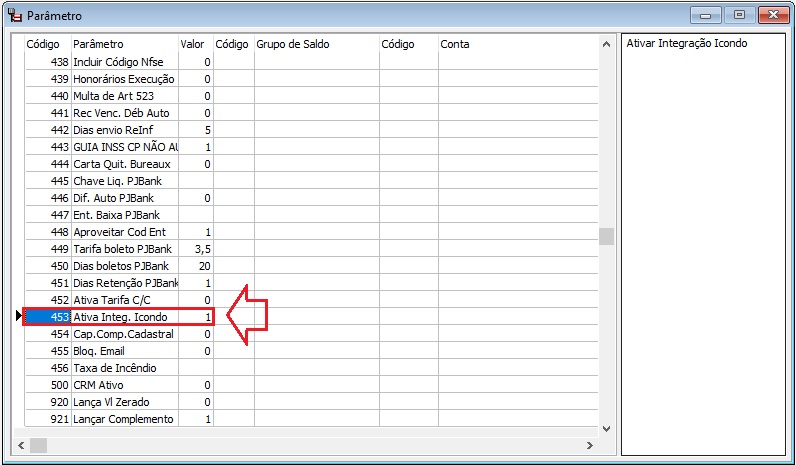Viewport: 796px width, 465px height.
Task: Maximize the Parâmetro window
Action: [x=739, y=15]
